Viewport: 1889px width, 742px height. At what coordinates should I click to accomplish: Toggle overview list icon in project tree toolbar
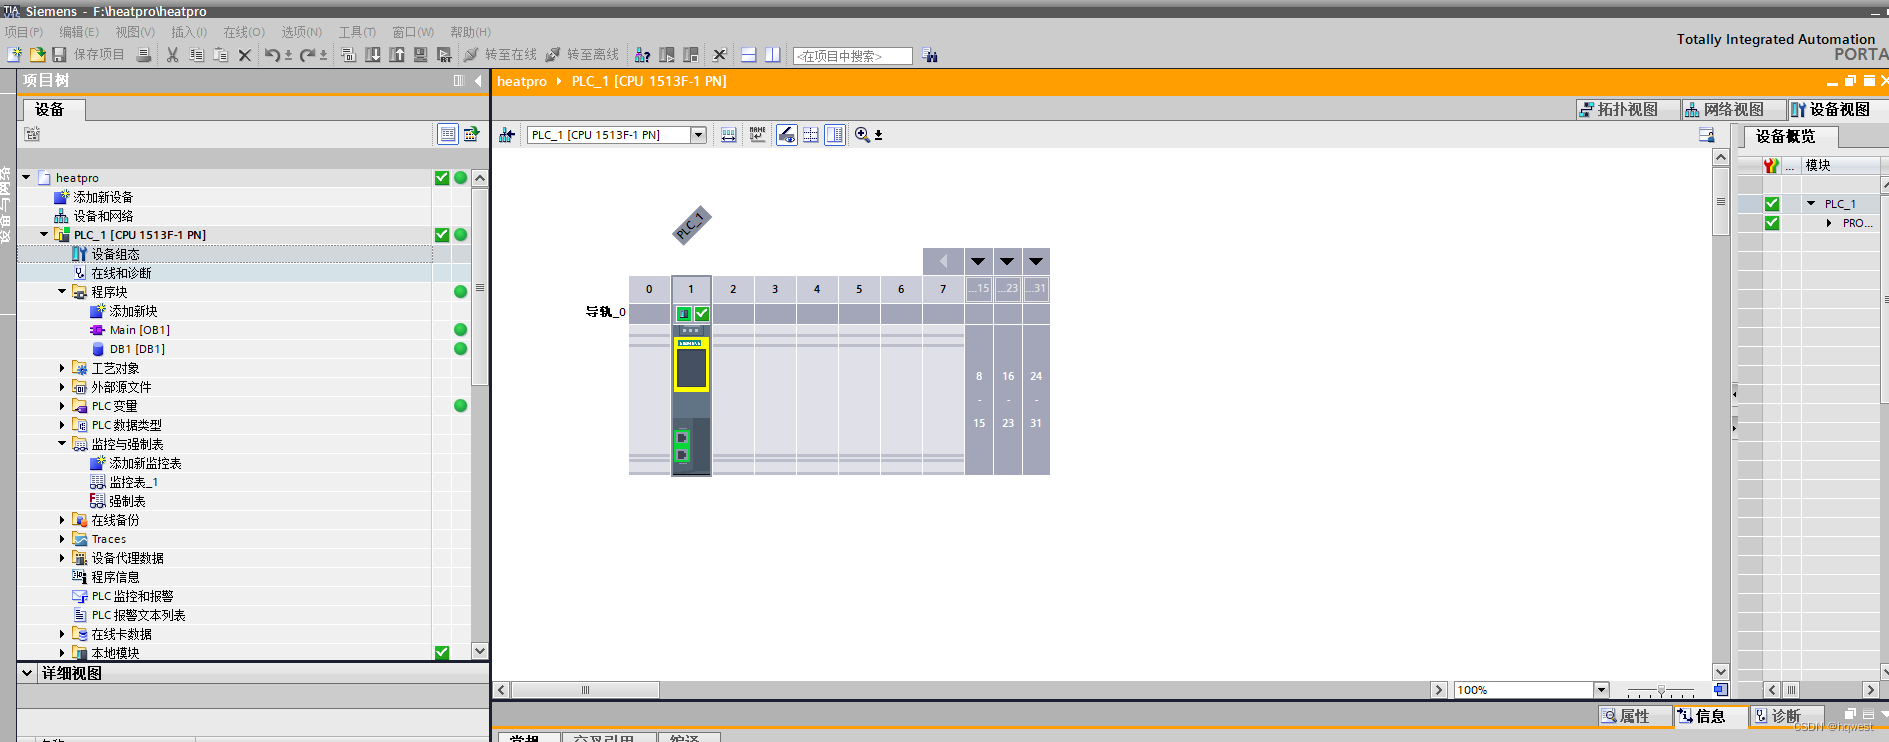(448, 134)
